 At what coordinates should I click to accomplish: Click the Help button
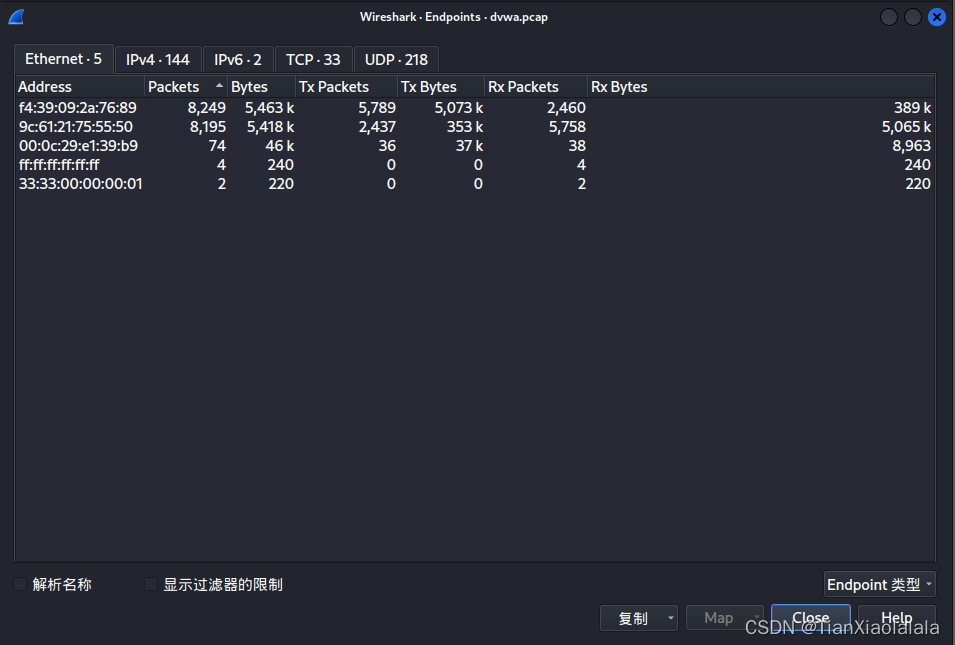pyautogui.click(x=897, y=618)
